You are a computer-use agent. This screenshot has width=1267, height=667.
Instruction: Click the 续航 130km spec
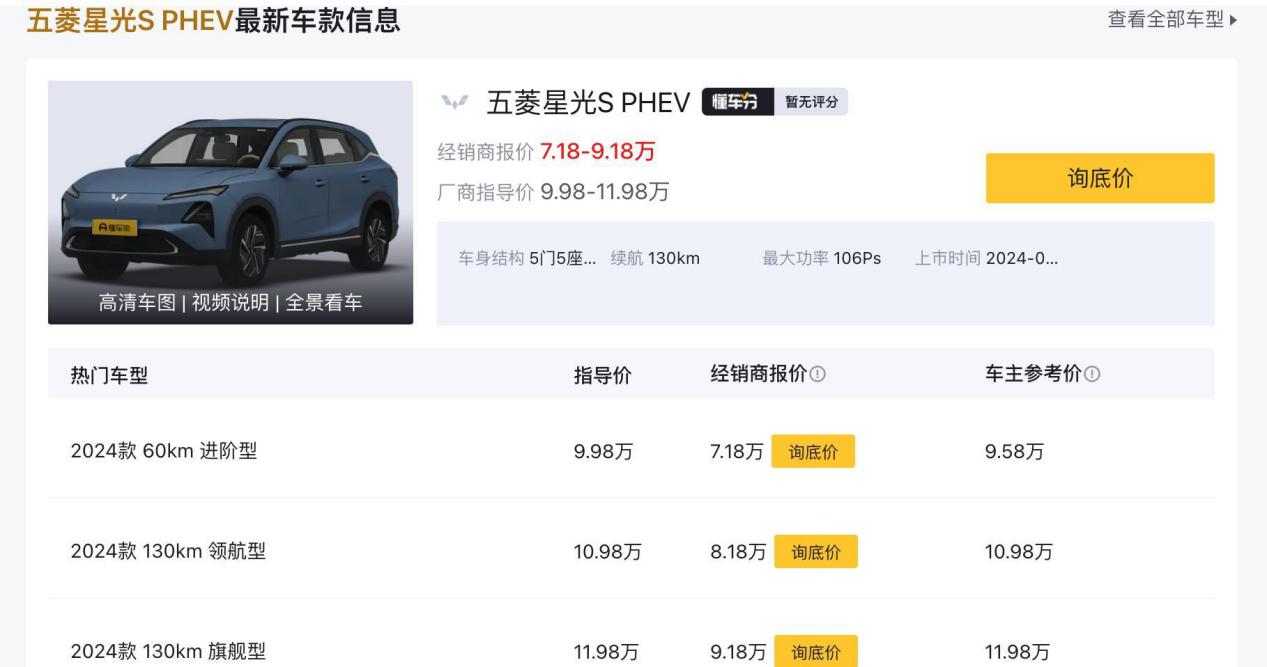[655, 258]
